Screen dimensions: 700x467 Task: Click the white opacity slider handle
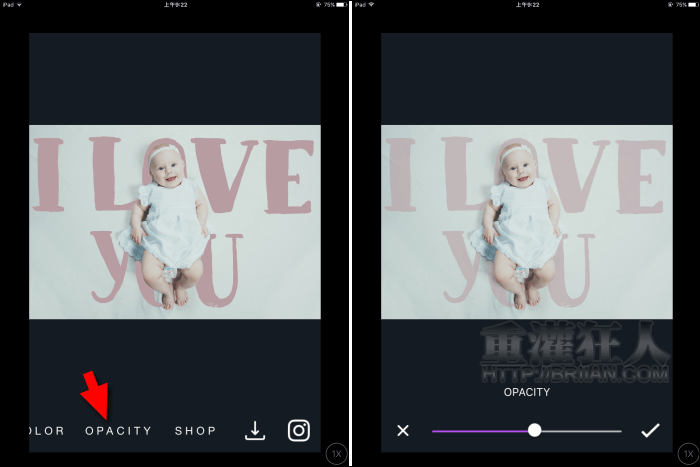[534, 430]
